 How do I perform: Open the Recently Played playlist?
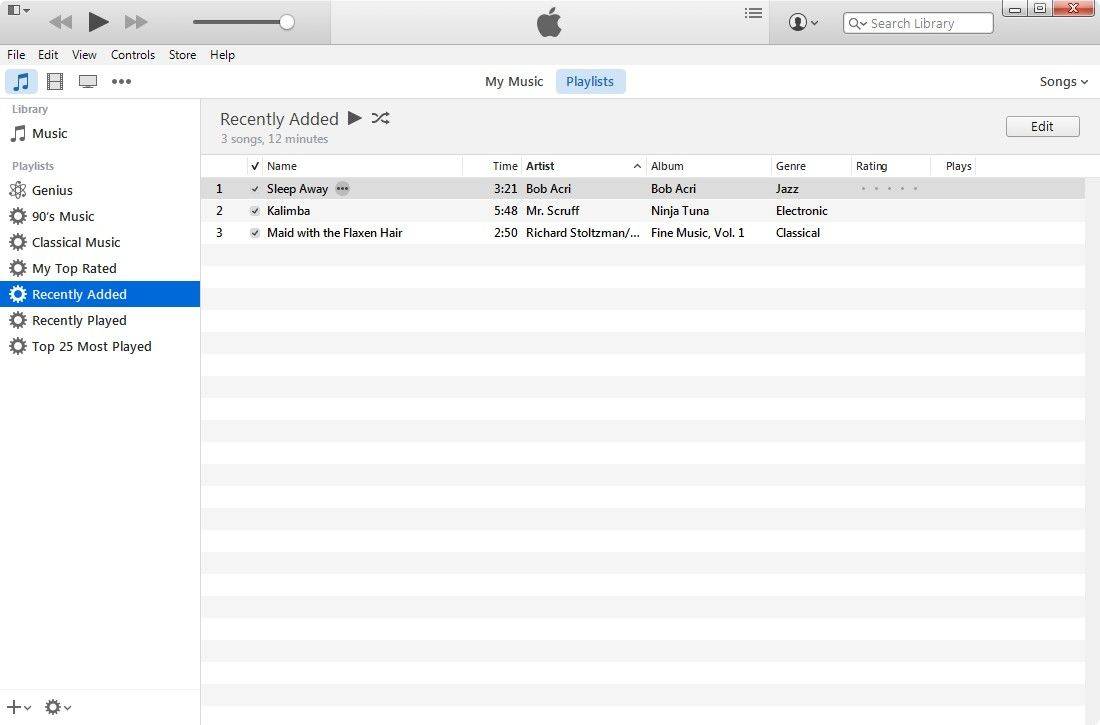[100, 320]
